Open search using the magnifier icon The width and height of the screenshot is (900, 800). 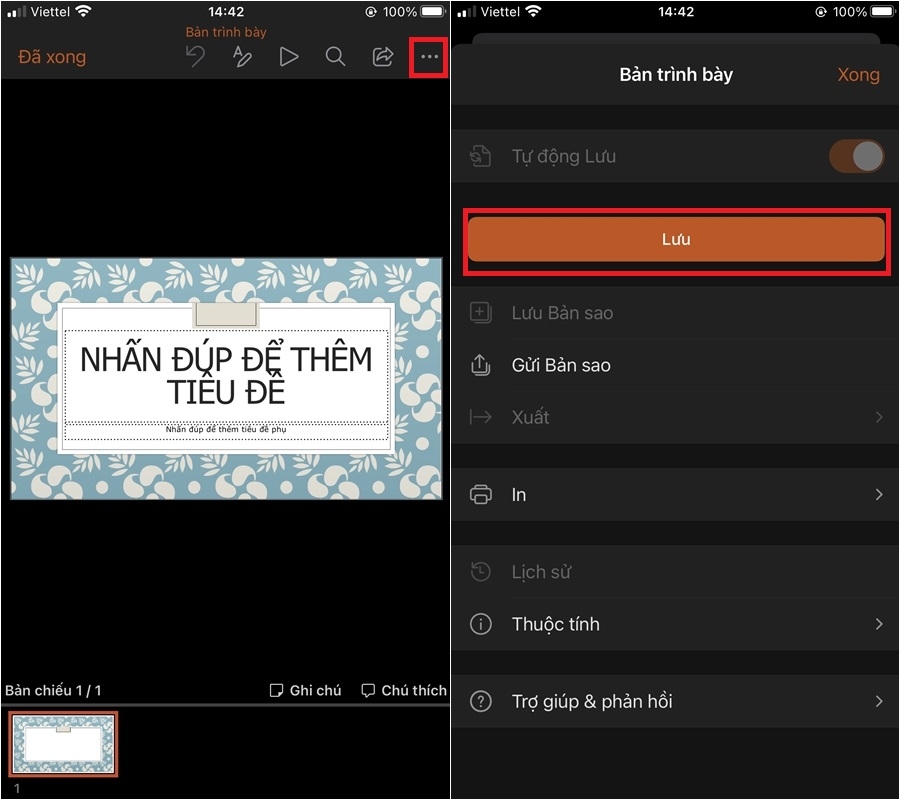[335, 57]
